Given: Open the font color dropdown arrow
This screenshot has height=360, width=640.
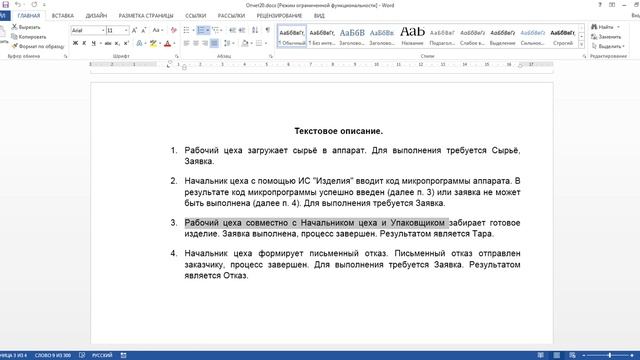Looking at the screenshot, I should [x=174, y=43].
